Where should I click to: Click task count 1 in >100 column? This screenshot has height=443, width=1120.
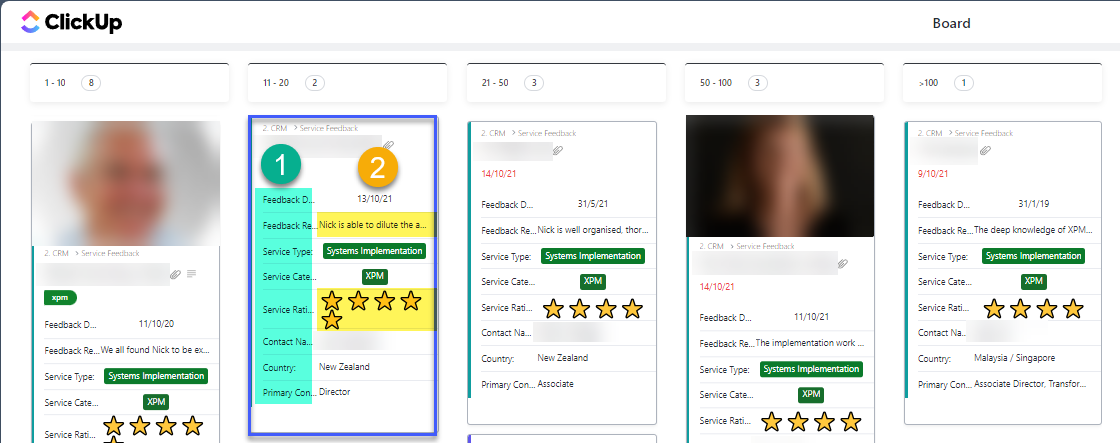pos(964,83)
